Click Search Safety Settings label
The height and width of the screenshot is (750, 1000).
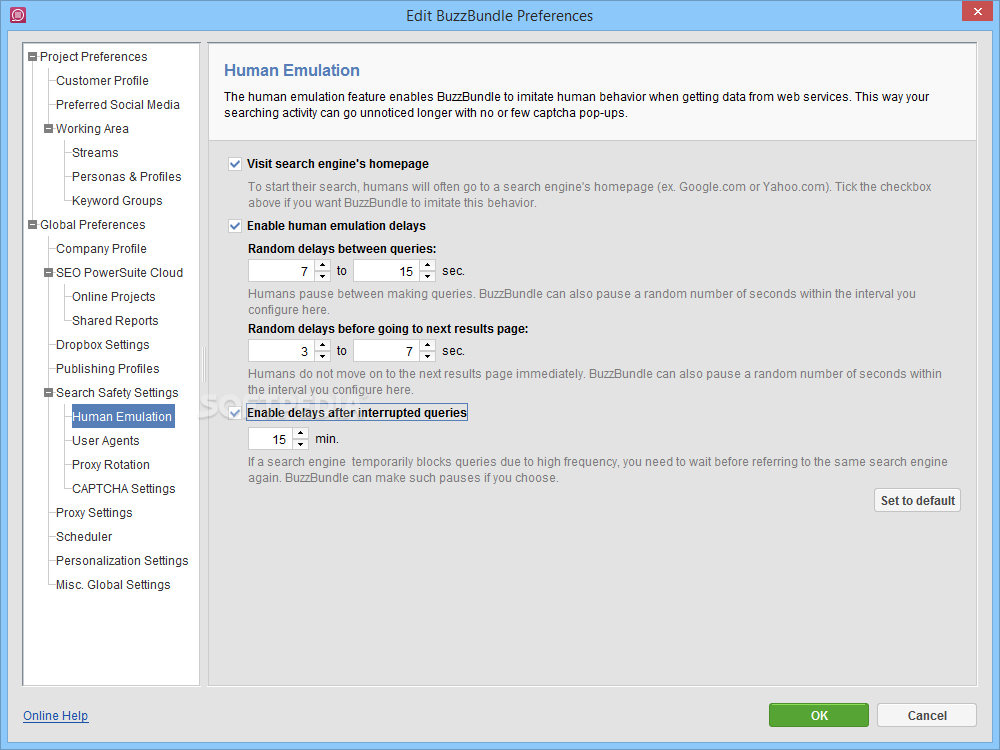tap(117, 392)
